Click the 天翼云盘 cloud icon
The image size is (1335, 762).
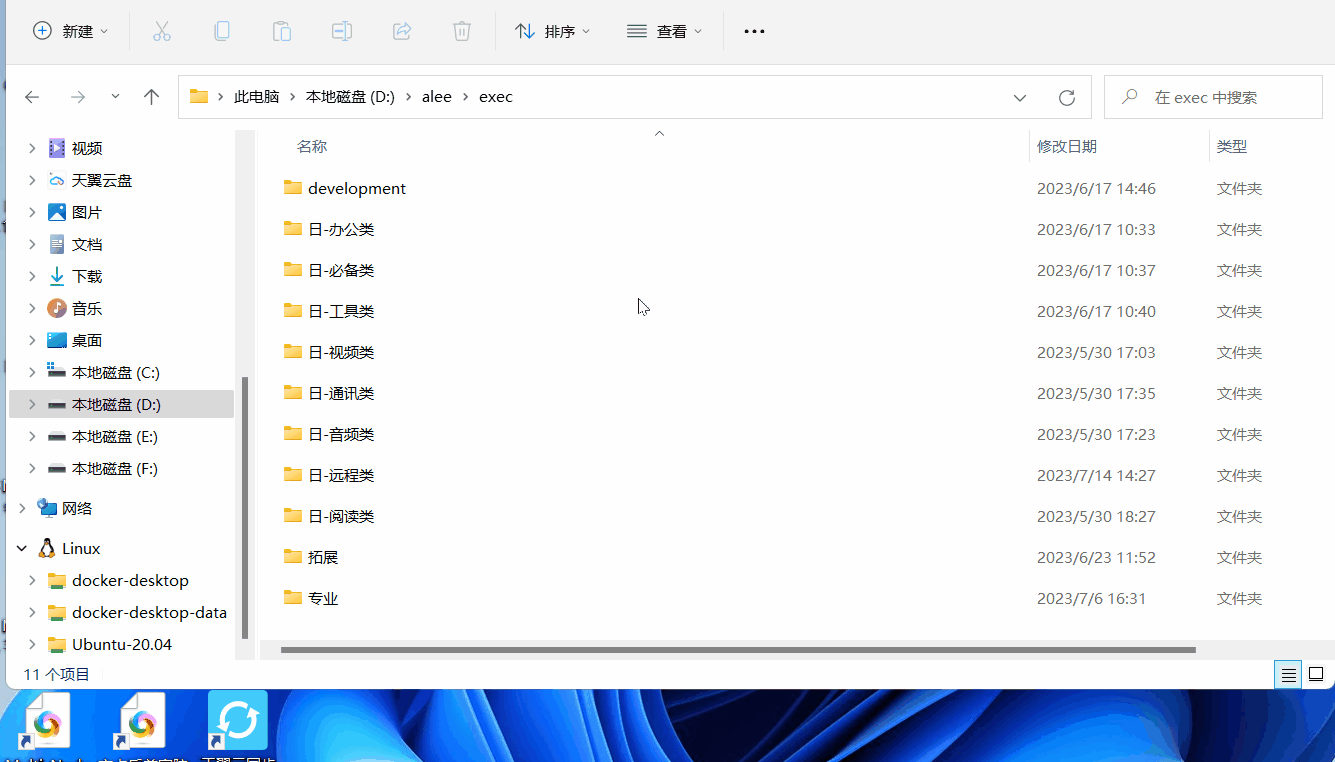point(57,180)
